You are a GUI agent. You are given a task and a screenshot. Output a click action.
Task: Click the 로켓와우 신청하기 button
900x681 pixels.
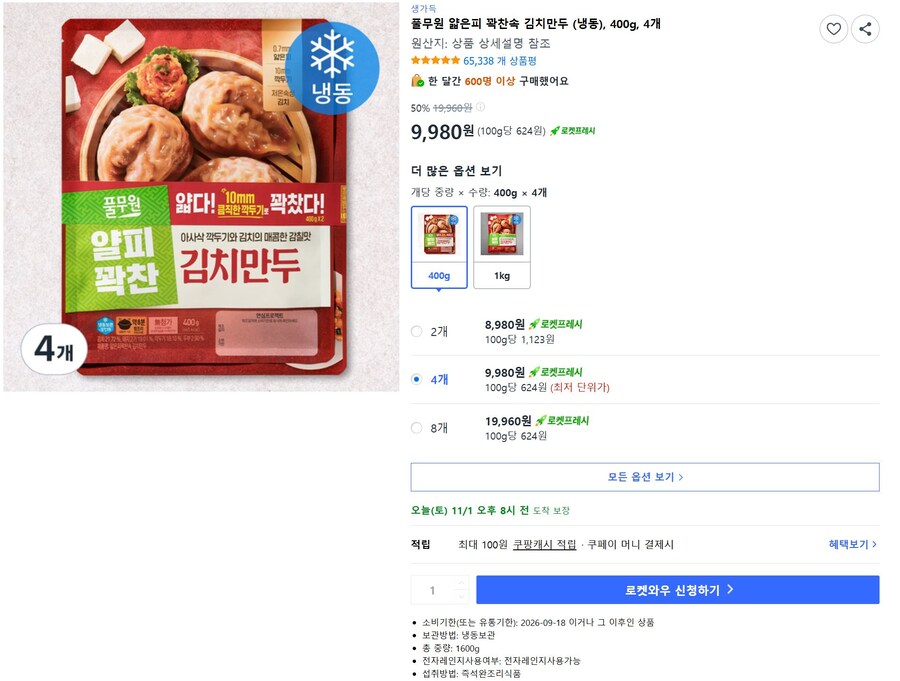[x=678, y=589]
